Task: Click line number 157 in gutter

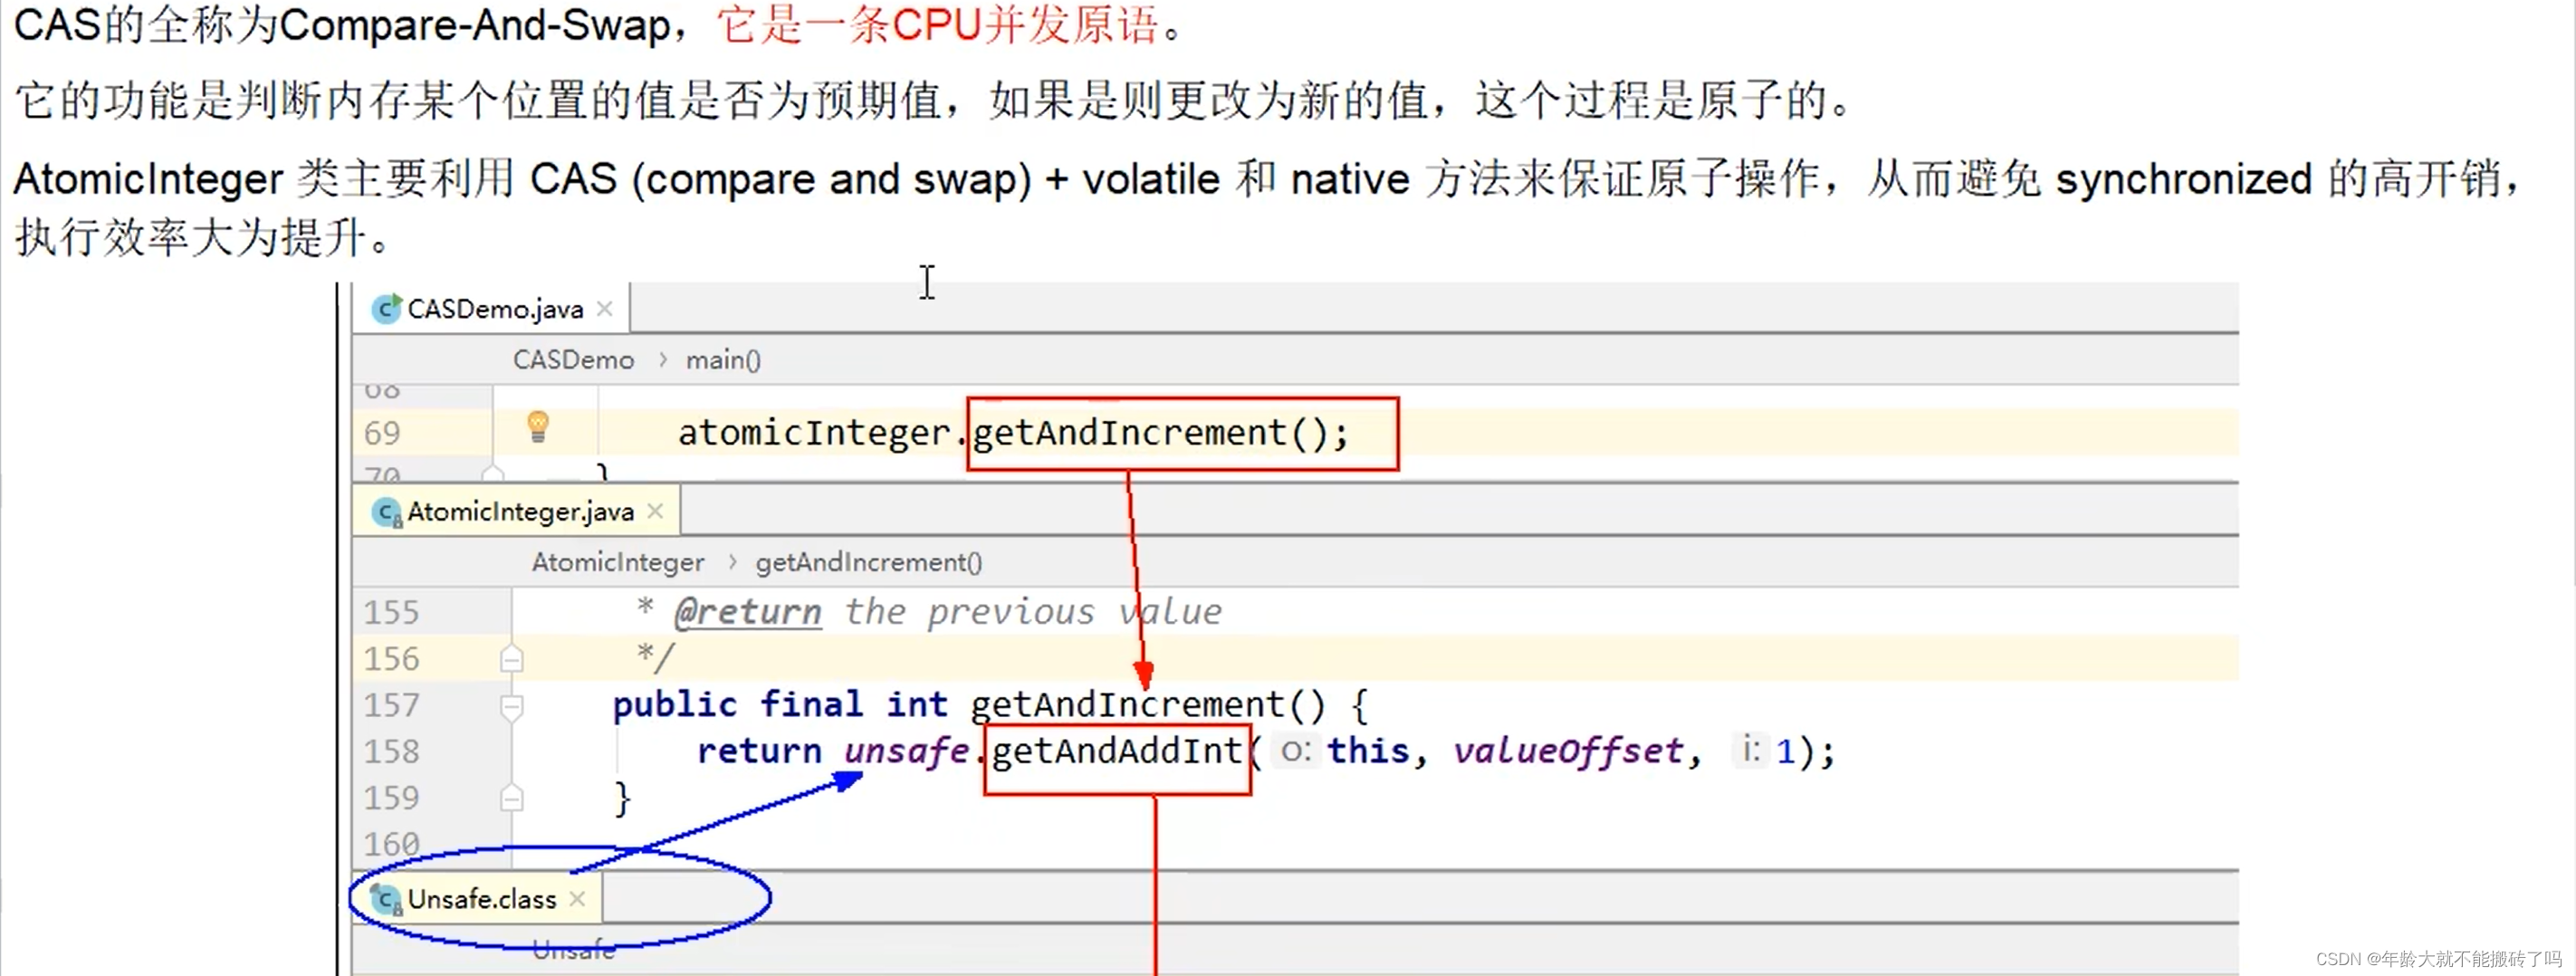Action: click(391, 705)
